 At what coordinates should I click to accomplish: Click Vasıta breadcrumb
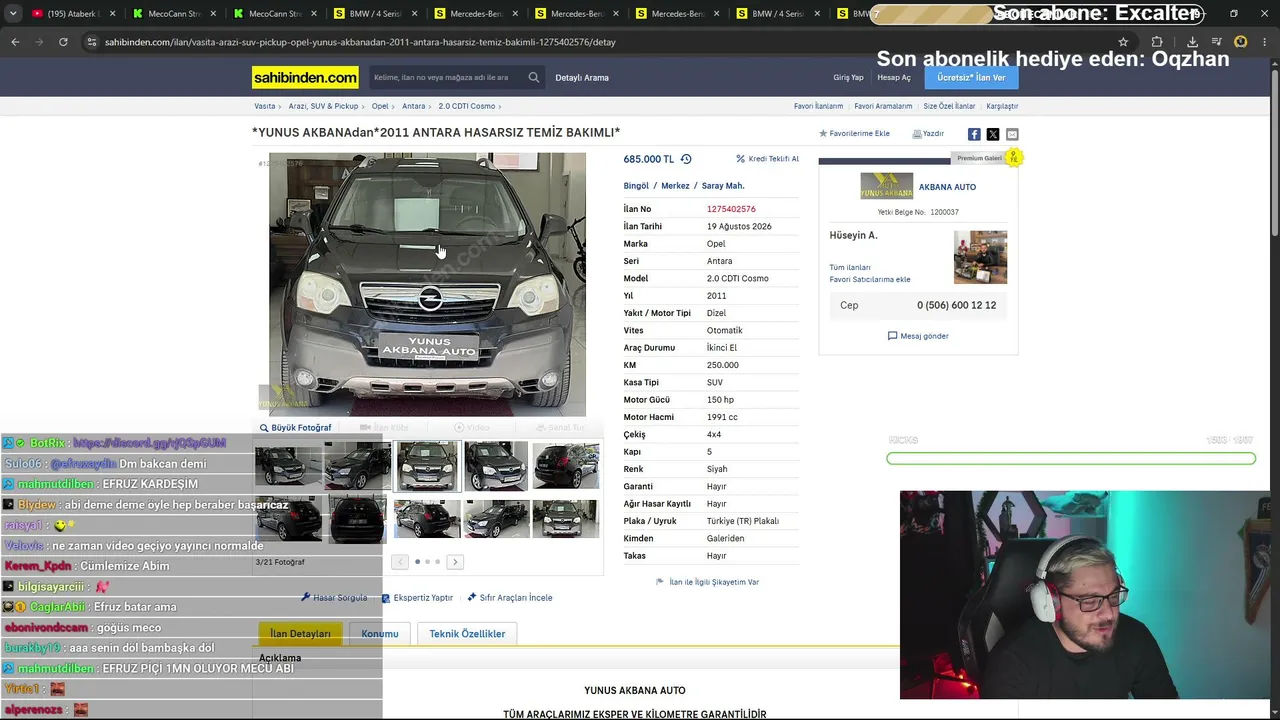point(265,106)
